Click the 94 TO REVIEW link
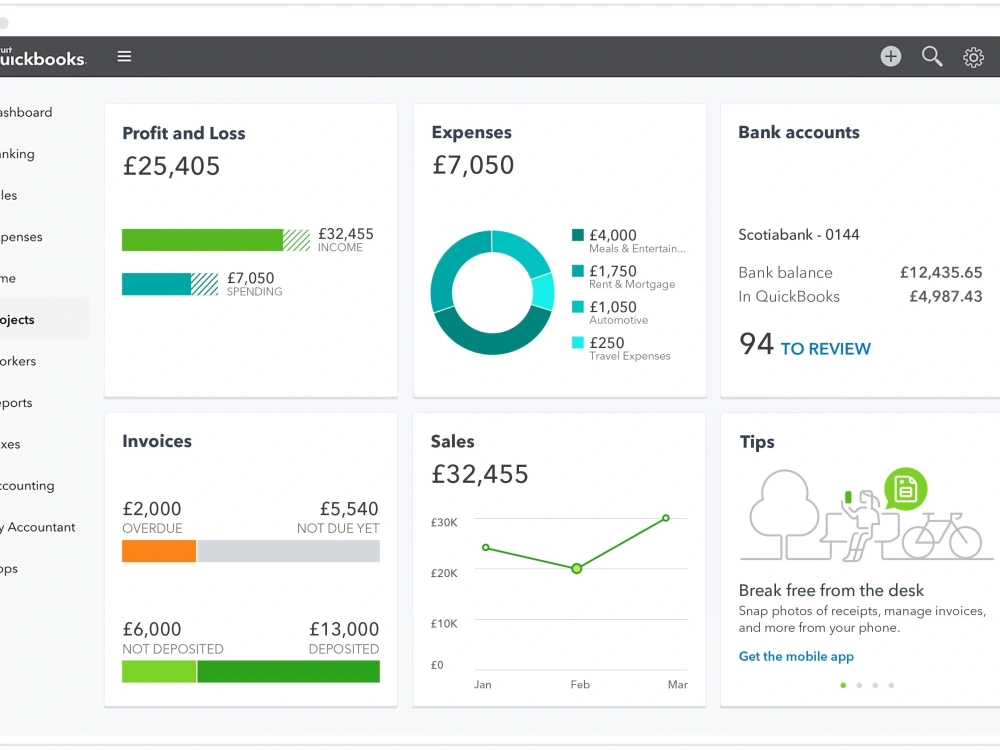 tap(805, 345)
